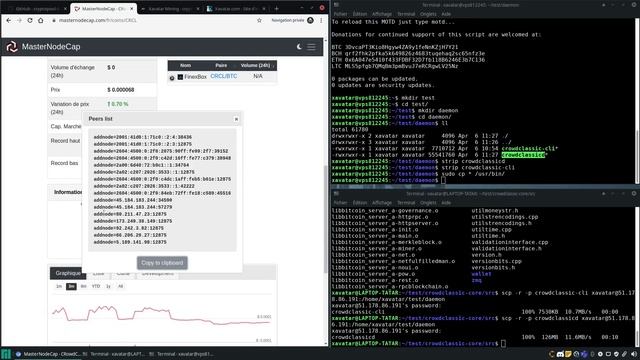Copy peers list to clipboard

[162, 263]
